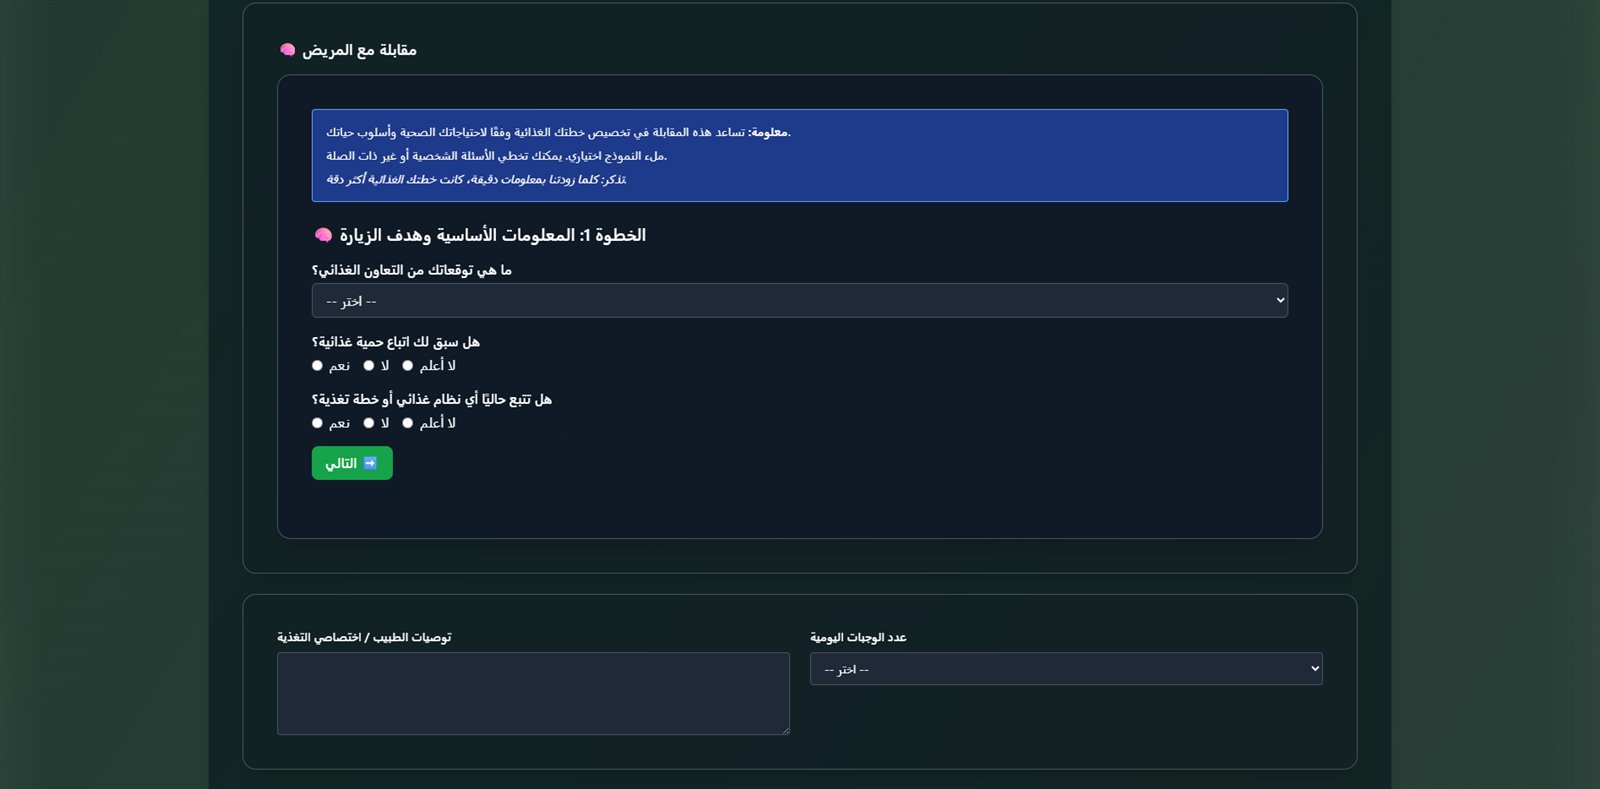Click the الخطوة 1 heading text
This screenshot has width=1600, height=789.
coord(492,235)
